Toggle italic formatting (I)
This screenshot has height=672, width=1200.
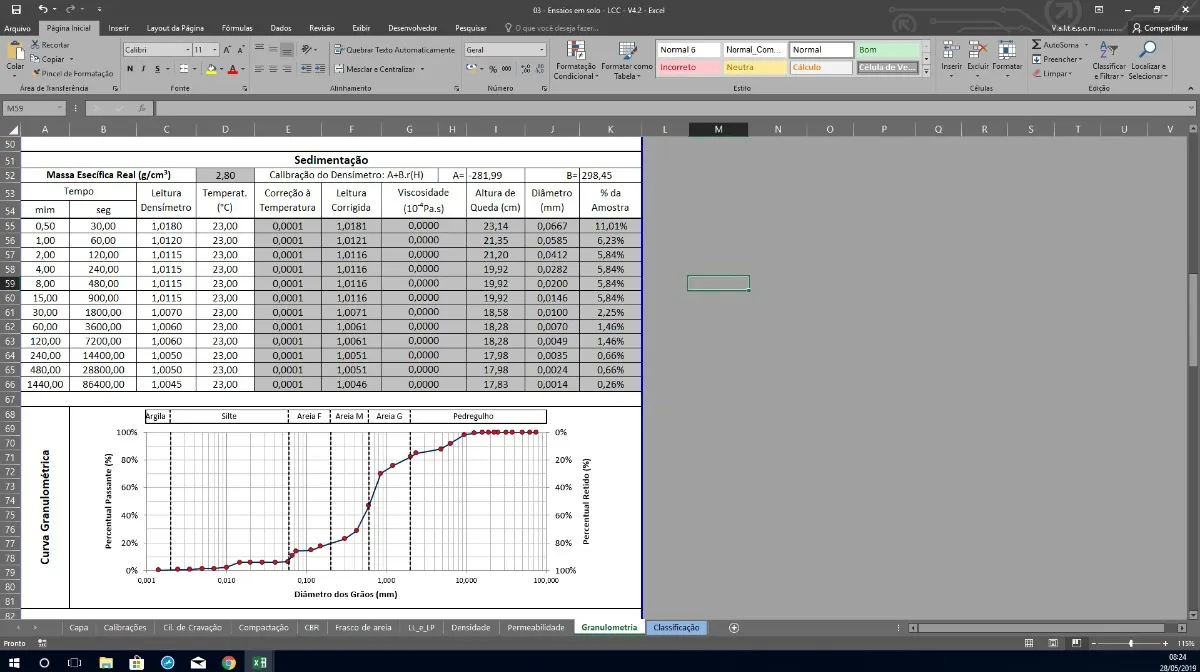144,69
